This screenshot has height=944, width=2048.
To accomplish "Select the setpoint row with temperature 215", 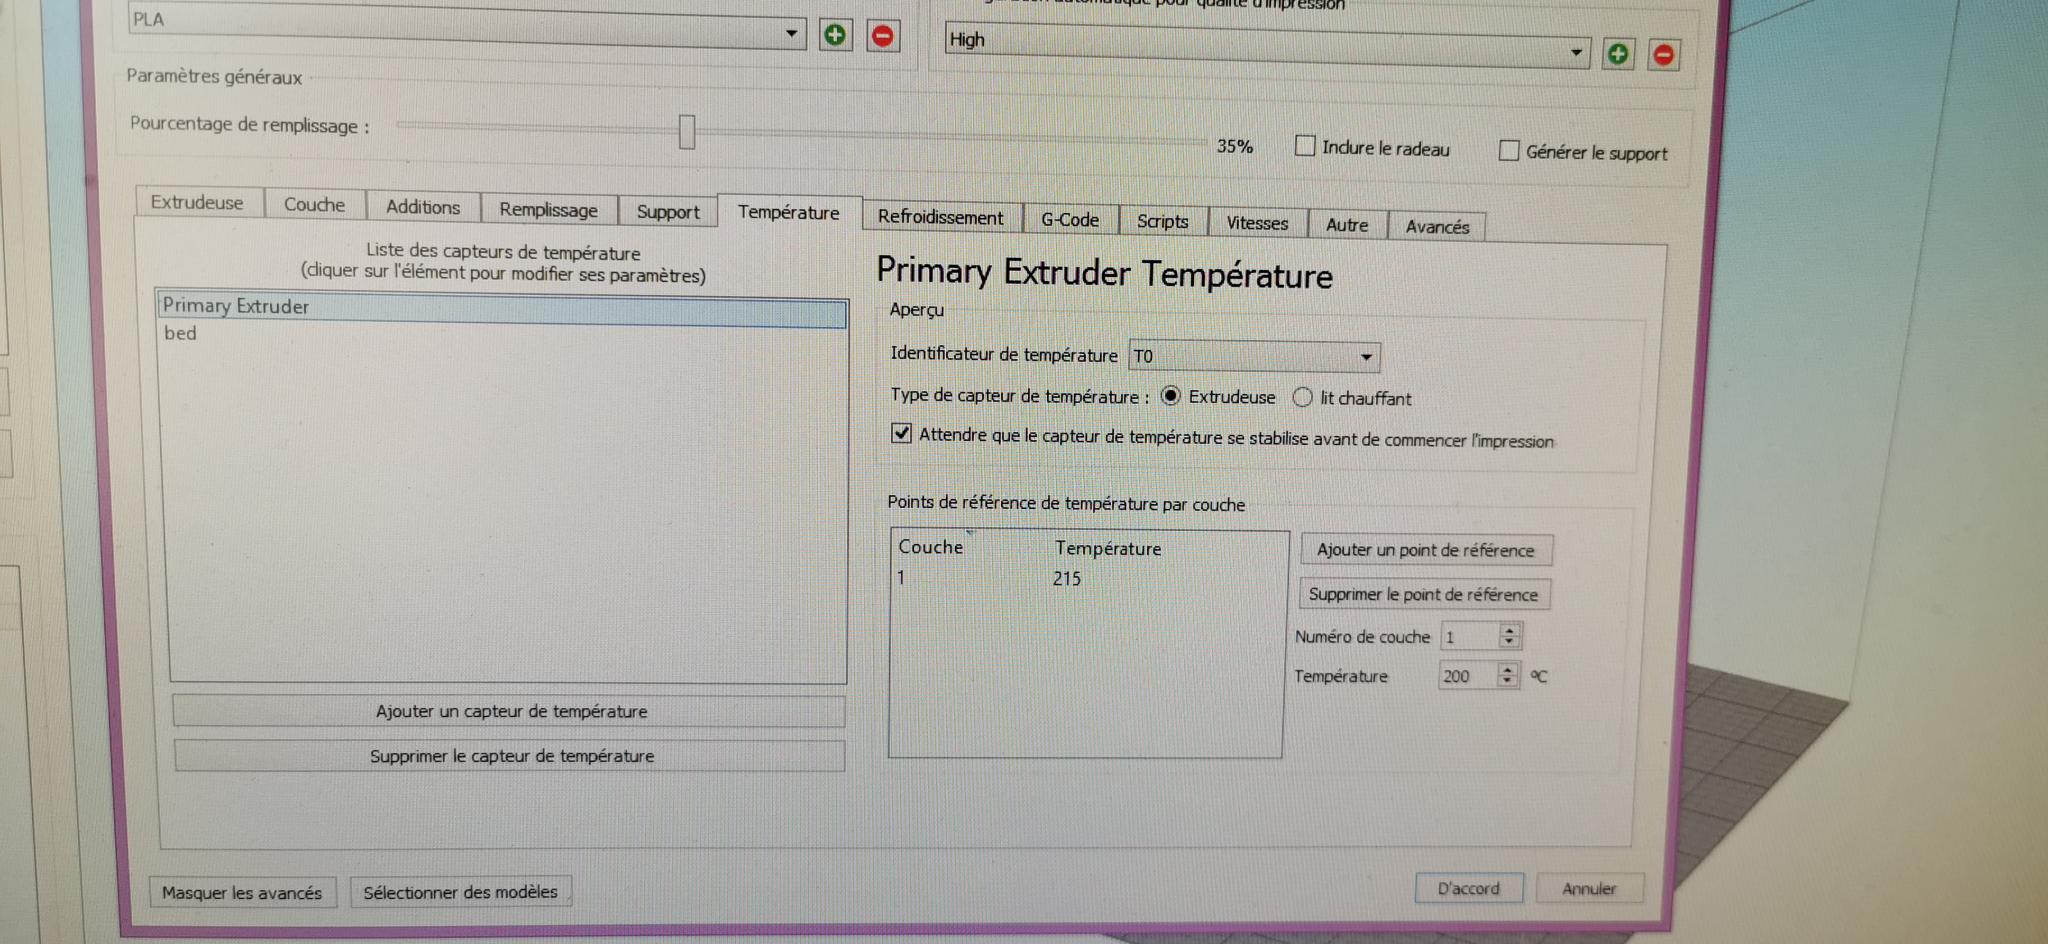I will tap(1086, 579).
